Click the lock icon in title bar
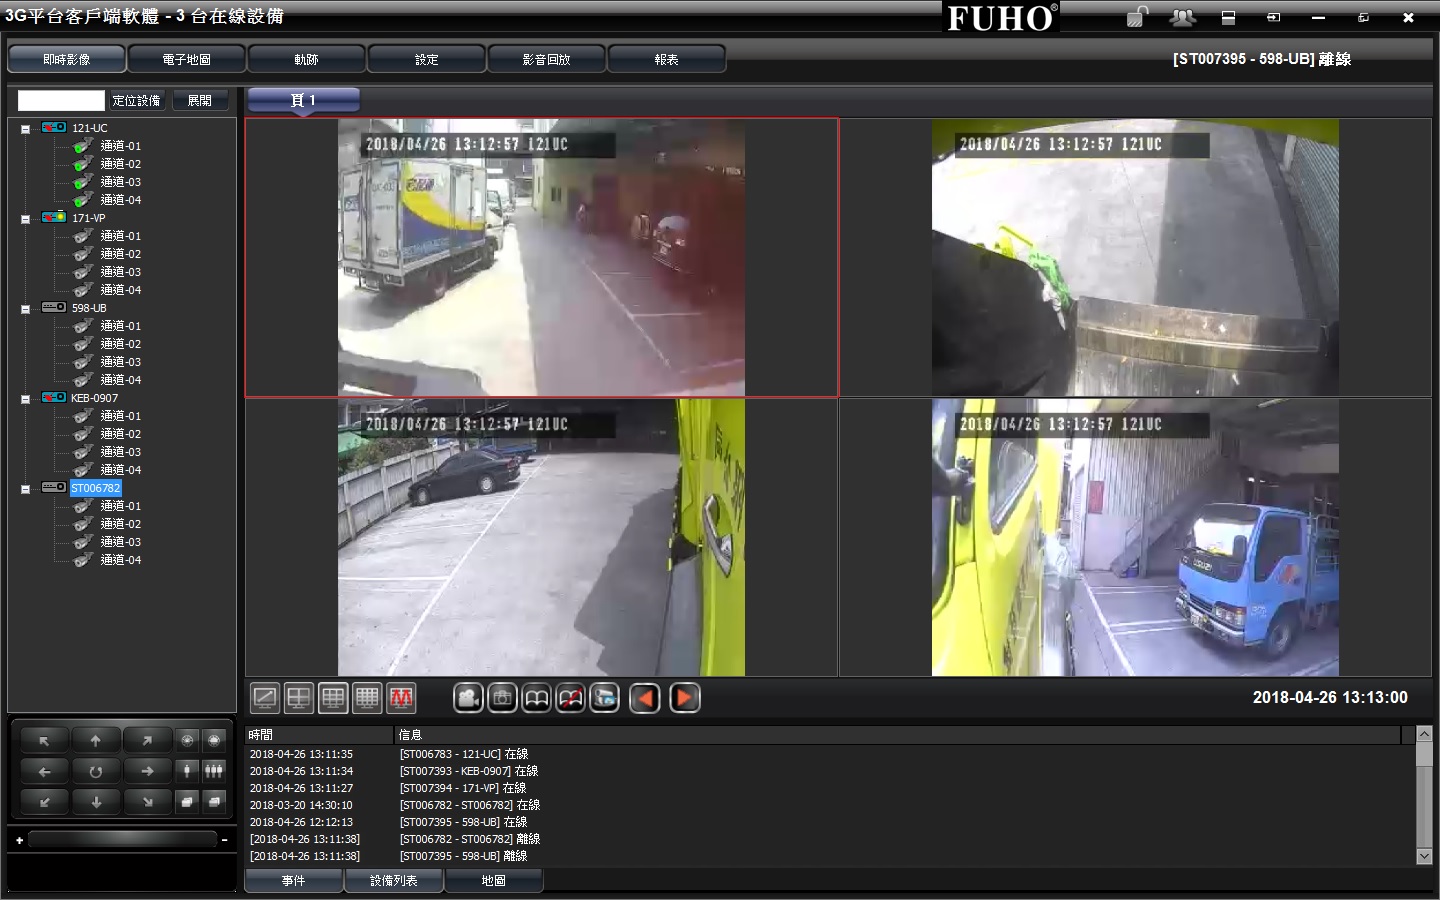The width and height of the screenshot is (1440, 900). (1137, 17)
